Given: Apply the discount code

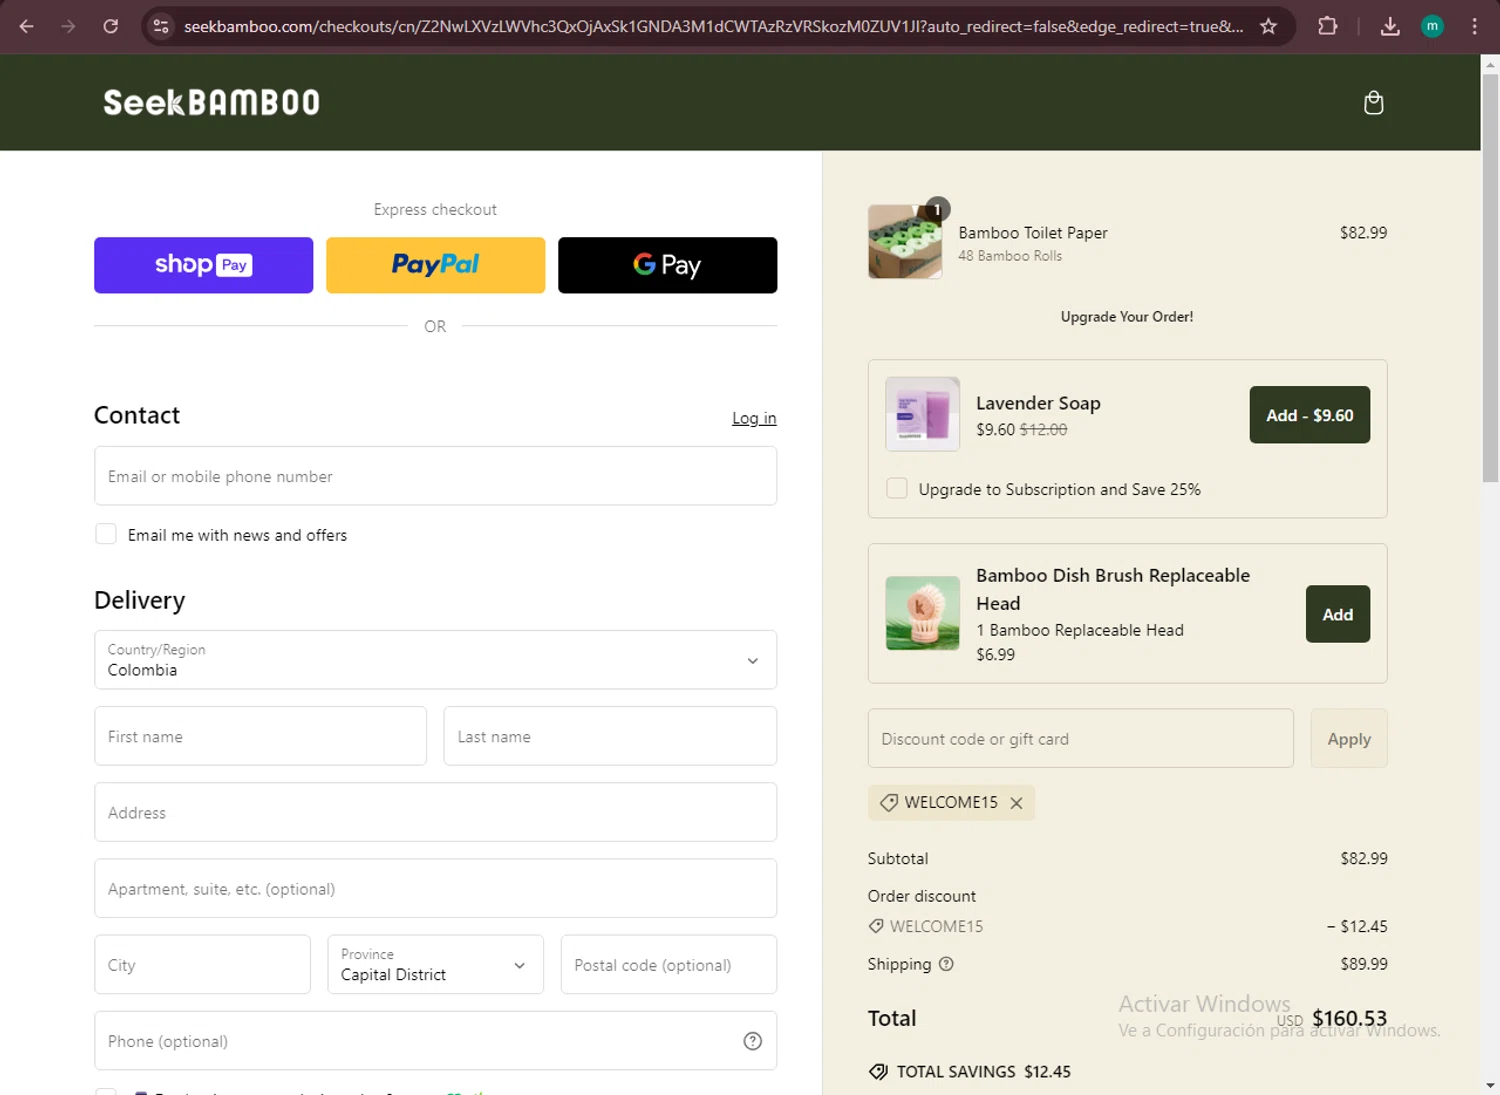Looking at the screenshot, I should (1349, 739).
